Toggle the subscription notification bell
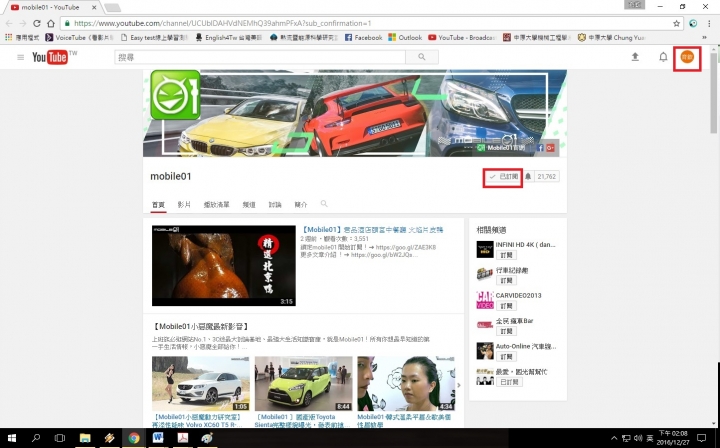 pos(528,176)
